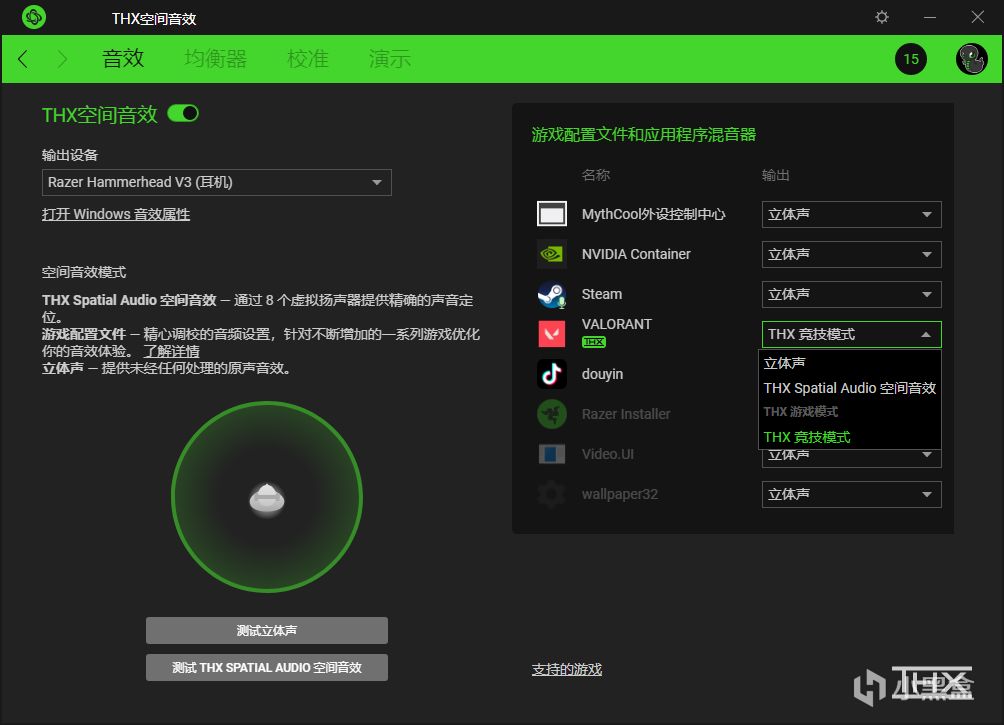This screenshot has width=1004, height=725.
Task: Click the VALORANT app icon
Action: [551, 334]
